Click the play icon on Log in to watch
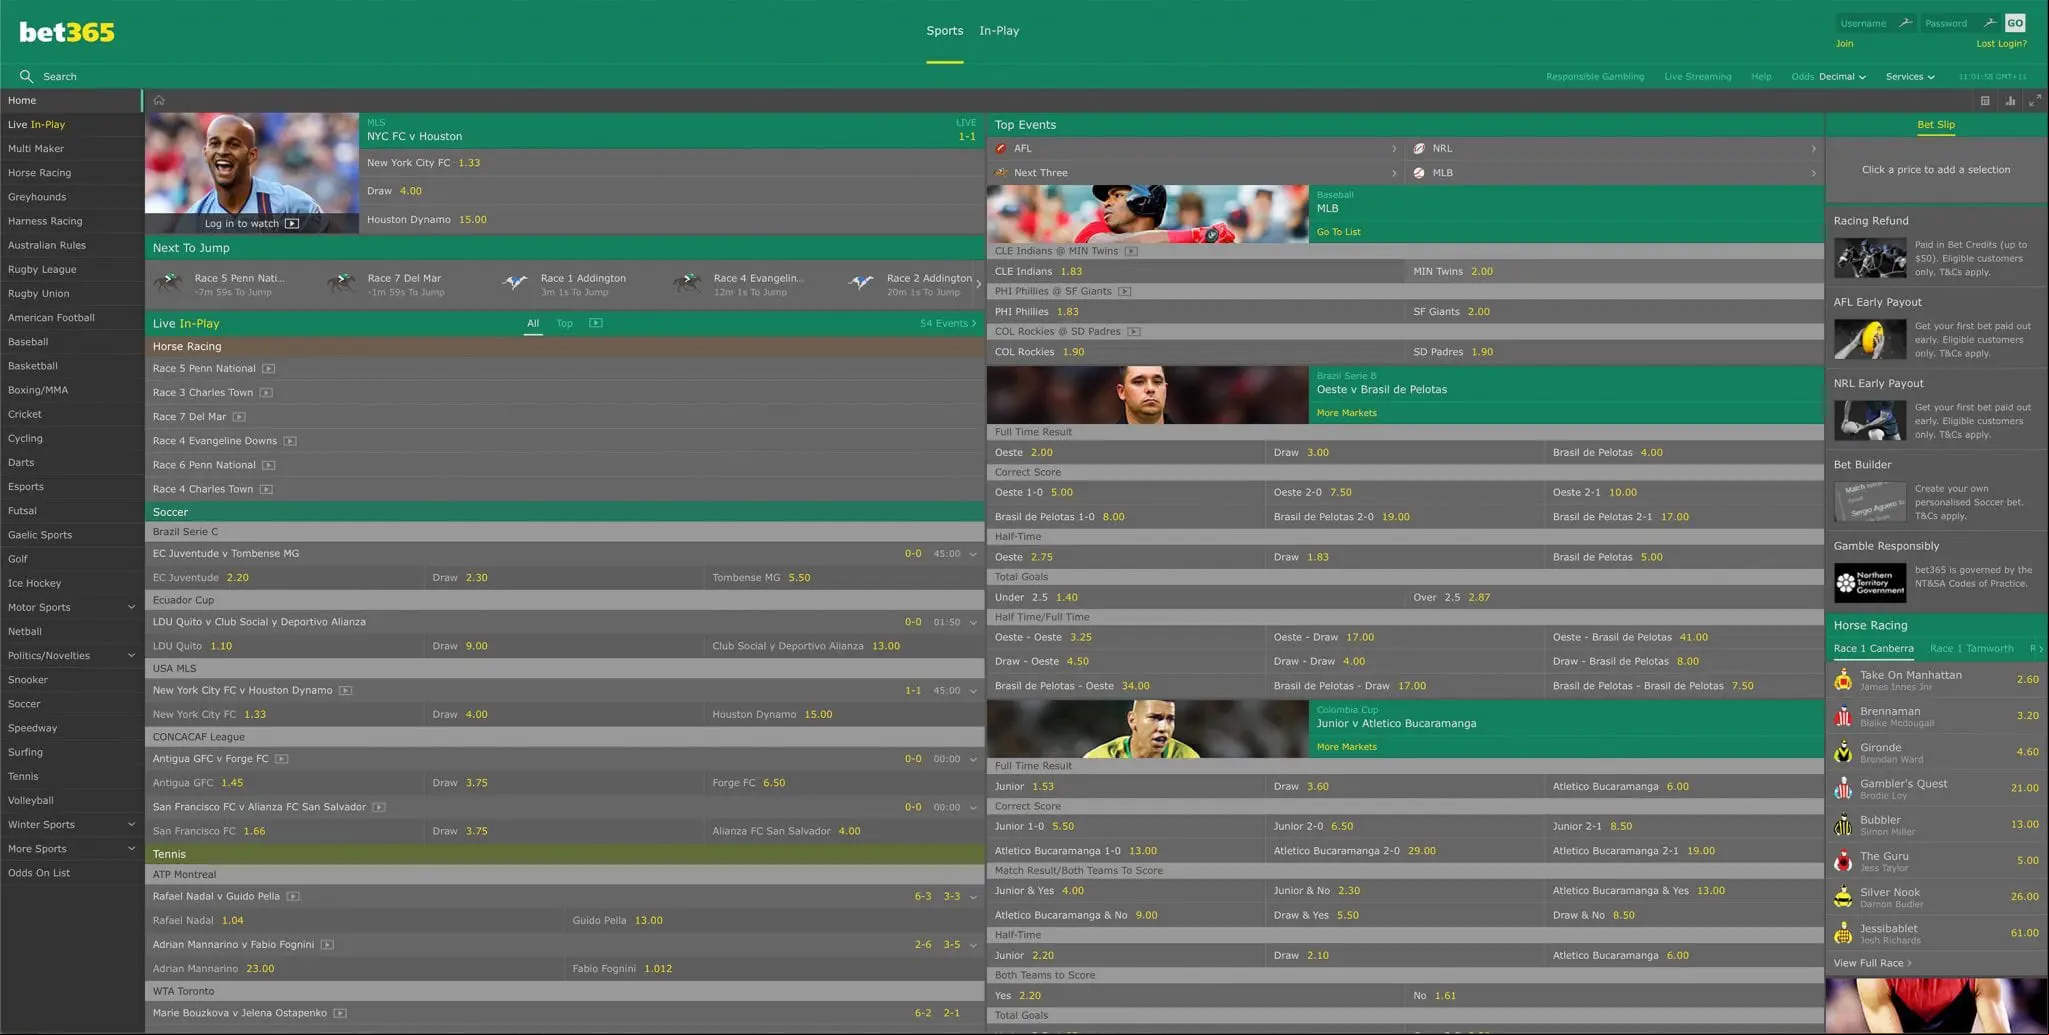This screenshot has width=2049, height=1035. click(292, 224)
